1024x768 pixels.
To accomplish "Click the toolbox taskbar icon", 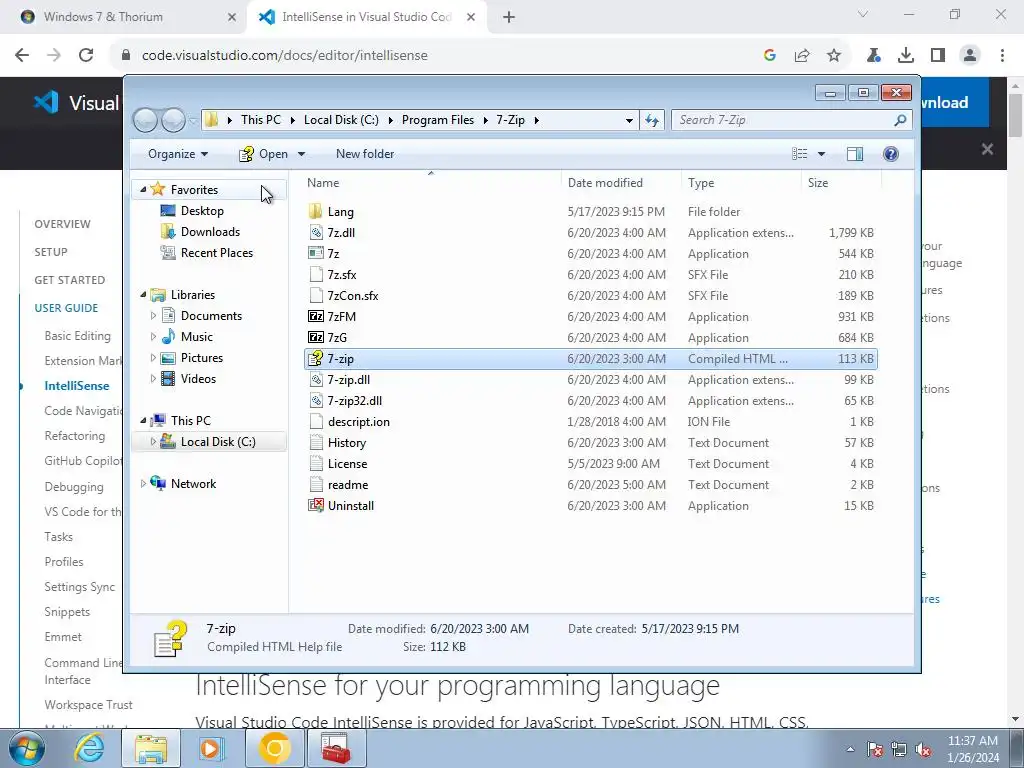I will coord(336,748).
